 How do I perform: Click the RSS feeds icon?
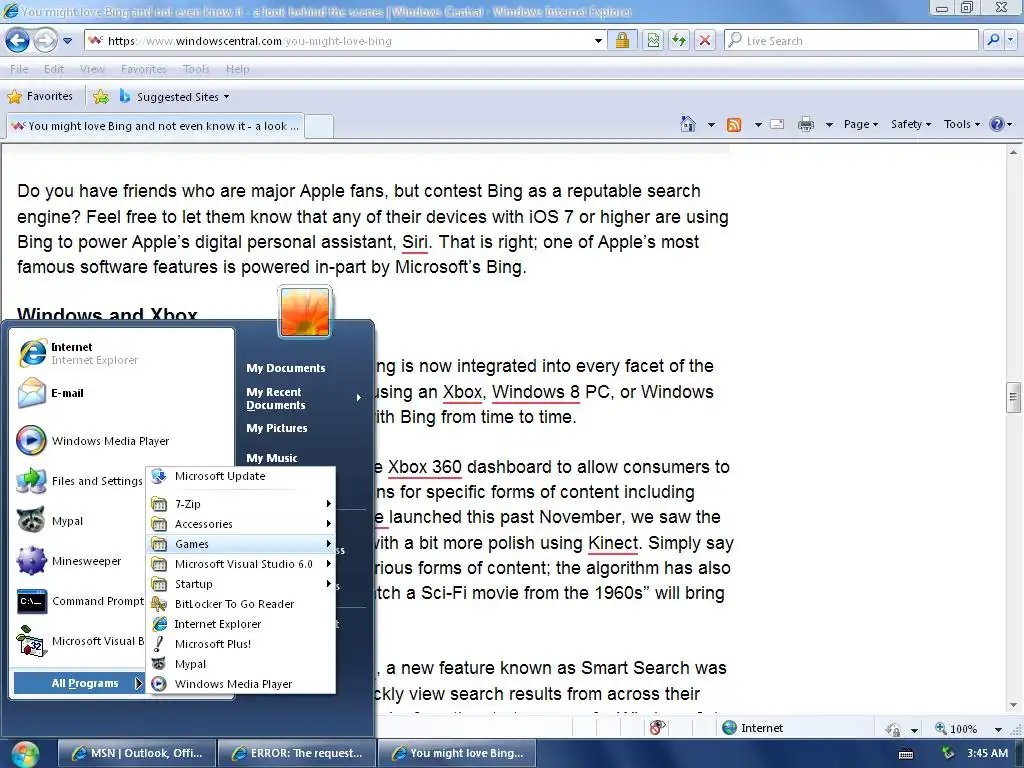coord(734,124)
